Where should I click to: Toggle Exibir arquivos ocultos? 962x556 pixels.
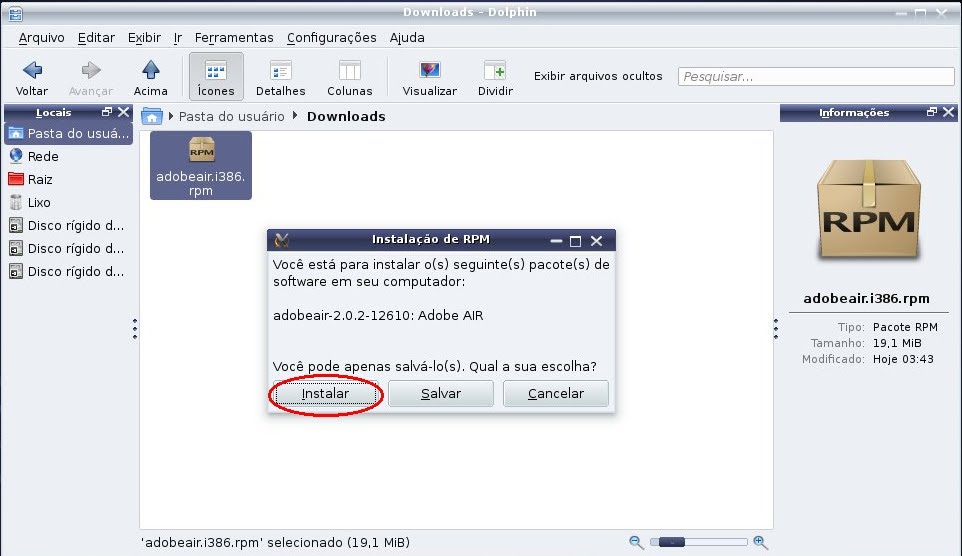[598, 76]
